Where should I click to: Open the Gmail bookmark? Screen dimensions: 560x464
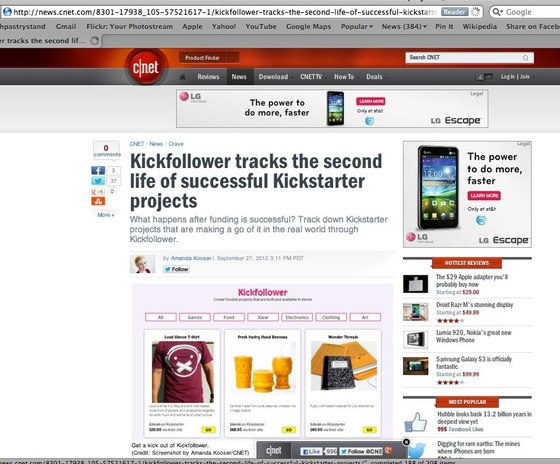[66, 26]
